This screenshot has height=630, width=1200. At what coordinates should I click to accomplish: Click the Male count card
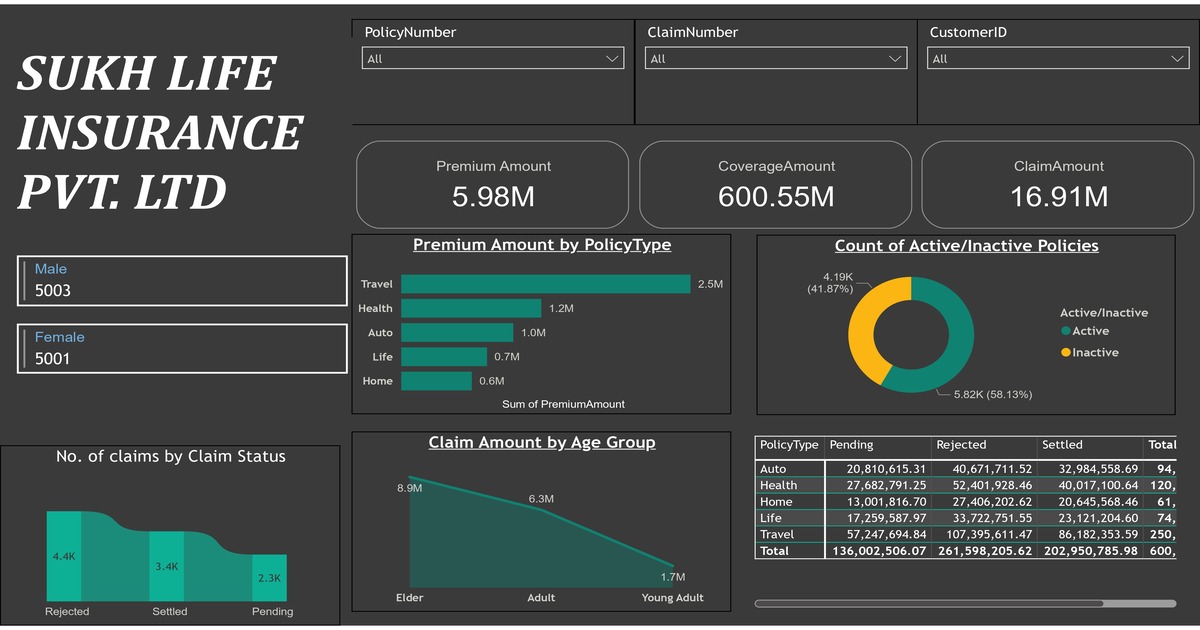[x=182, y=280]
